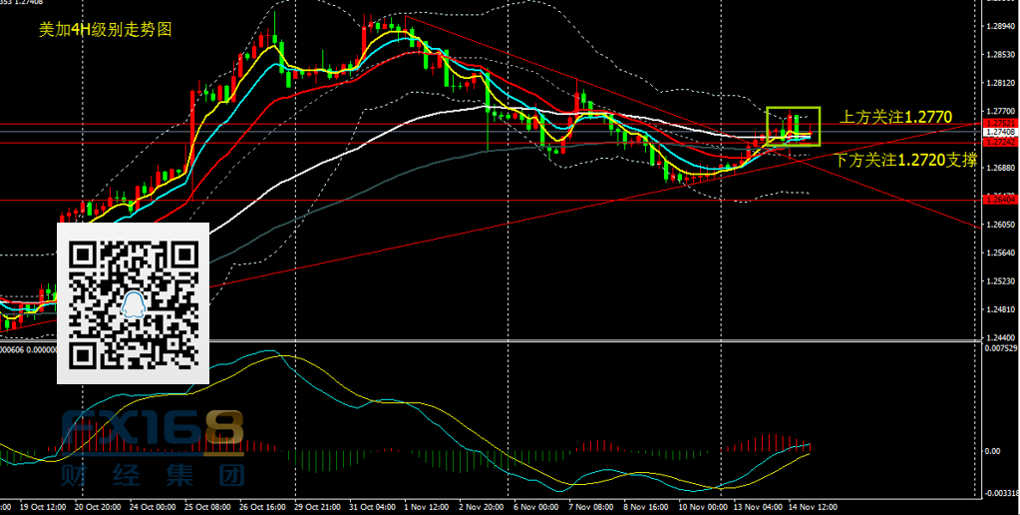1020x515 pixels.
Task: Select the 美加4H级别走势图 chart title
Action: (x=105, y=30)
